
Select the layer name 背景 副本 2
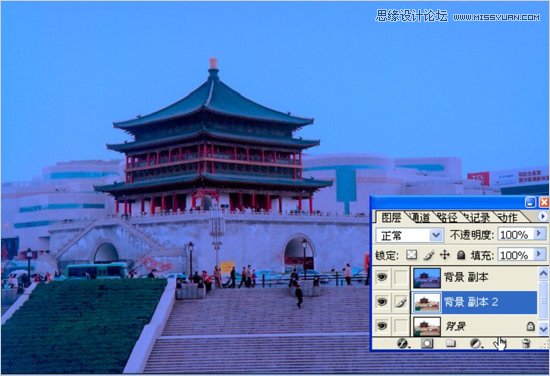coord(471,302)
